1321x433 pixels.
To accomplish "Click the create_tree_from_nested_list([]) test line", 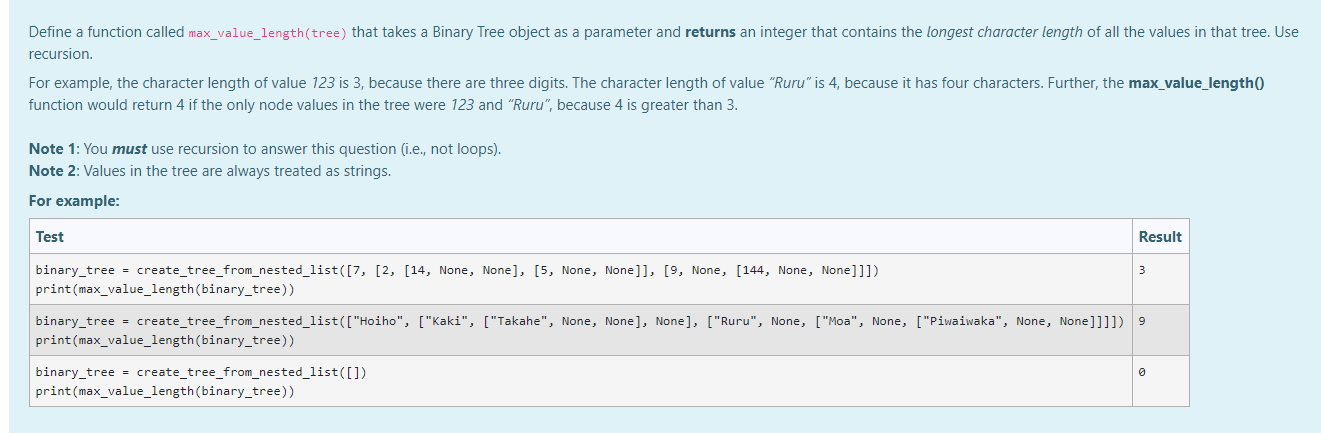I will 201,372.
